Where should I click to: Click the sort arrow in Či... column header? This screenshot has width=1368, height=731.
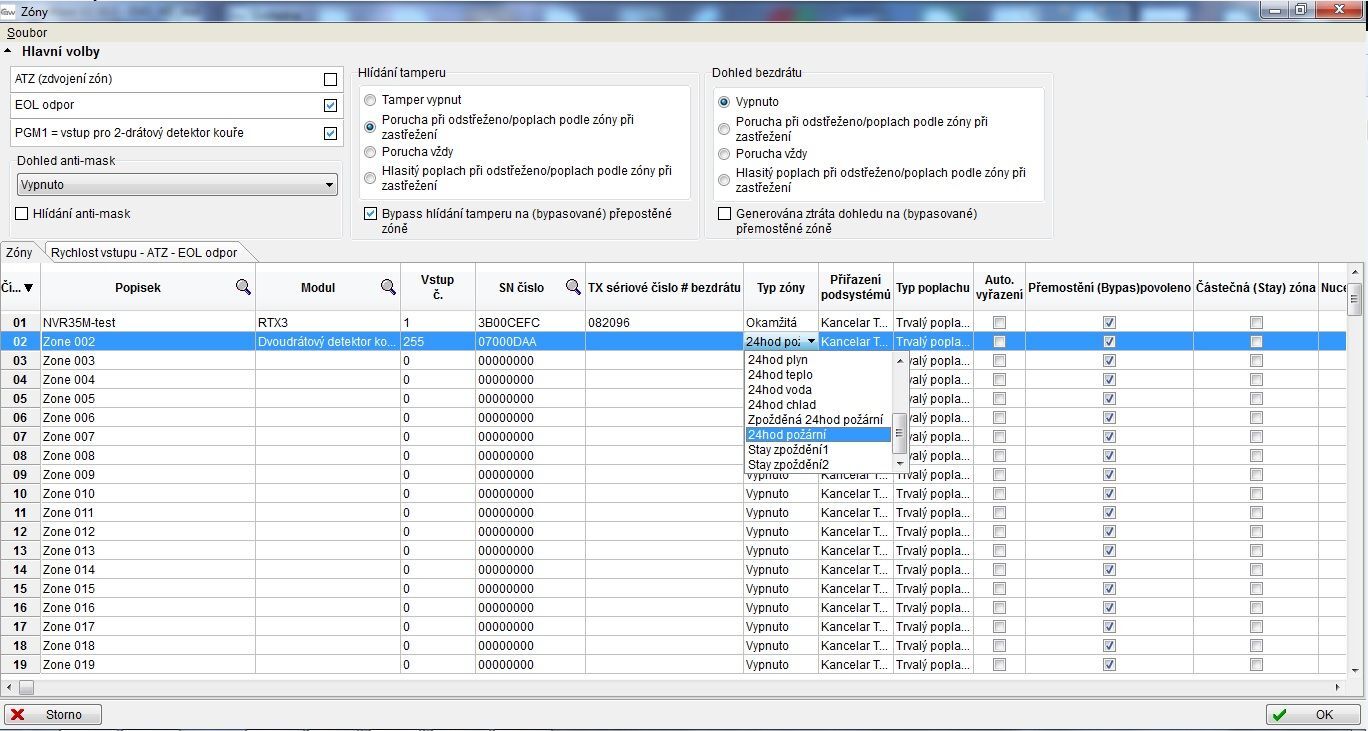click(28, 288)
